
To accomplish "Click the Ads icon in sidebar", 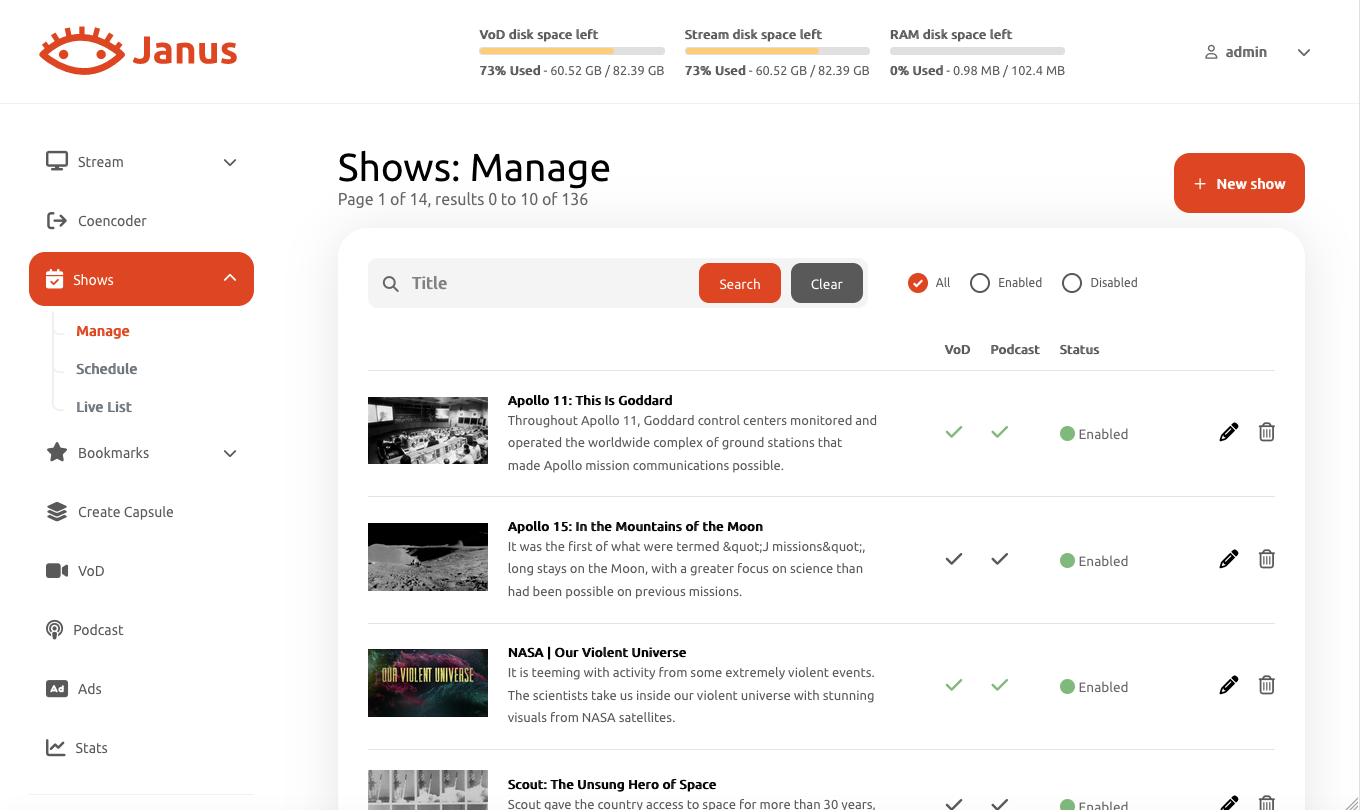I will pyautogui.click(x=57, y=688).
